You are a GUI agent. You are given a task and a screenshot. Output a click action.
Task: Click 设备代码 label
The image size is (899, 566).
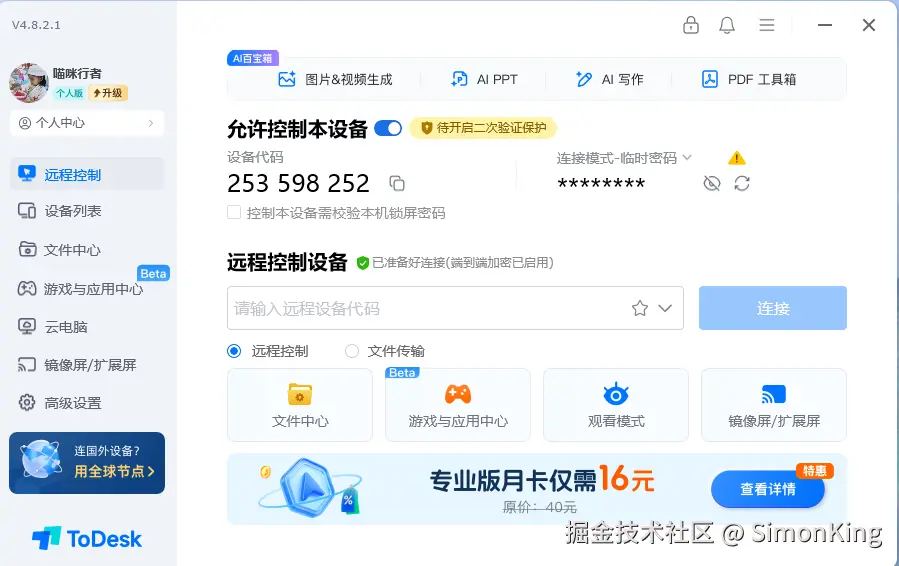(x=255, y=158)
